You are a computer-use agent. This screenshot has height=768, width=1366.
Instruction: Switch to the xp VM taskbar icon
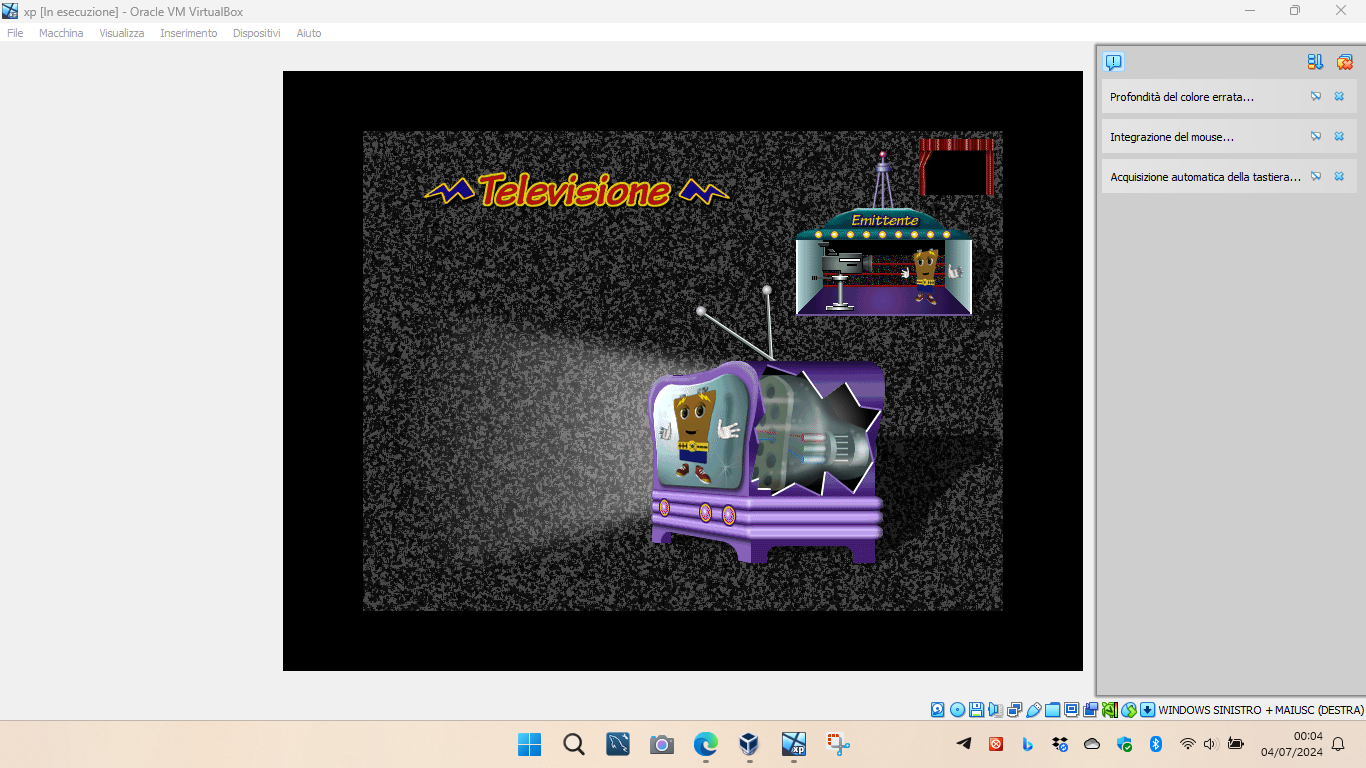coord(794,744)
